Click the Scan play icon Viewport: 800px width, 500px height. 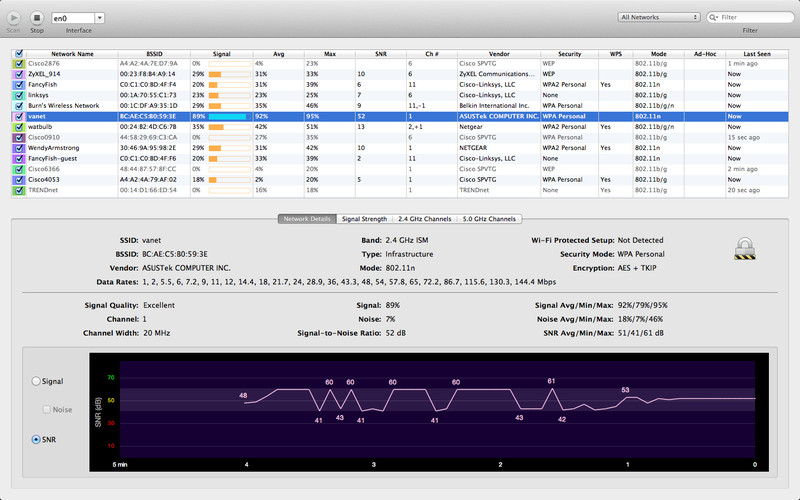coord(14,18)
